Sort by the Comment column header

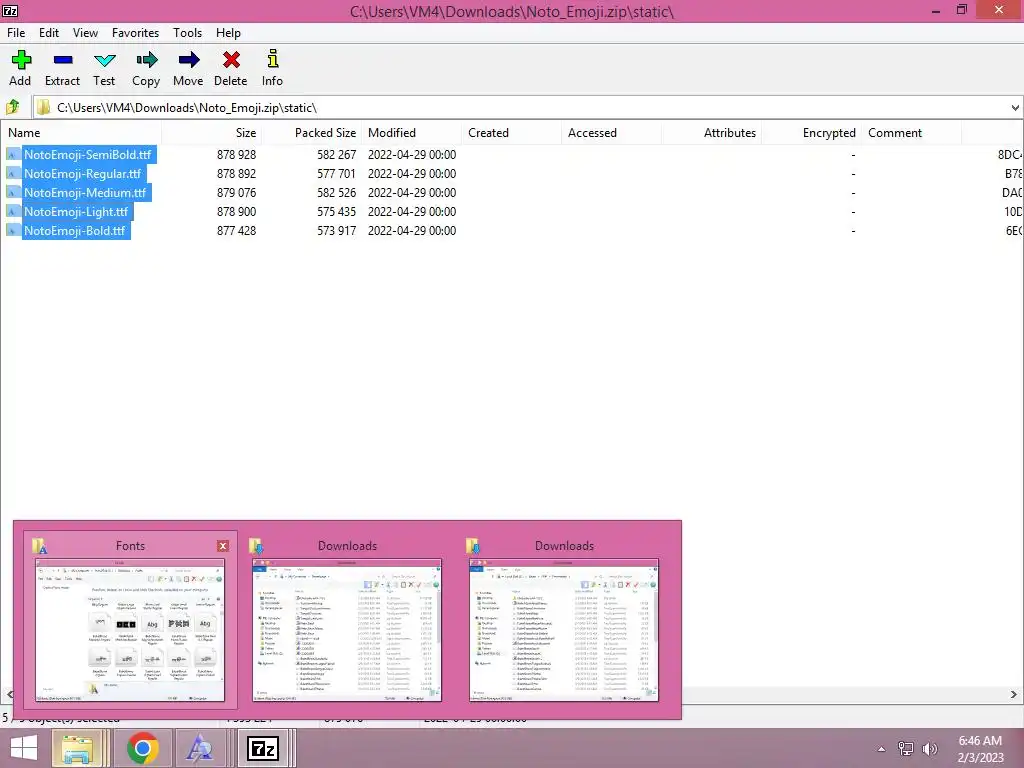911,133
